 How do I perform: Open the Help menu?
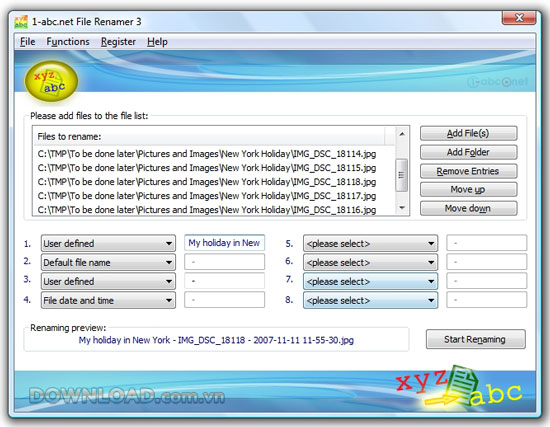pos(157,42)
